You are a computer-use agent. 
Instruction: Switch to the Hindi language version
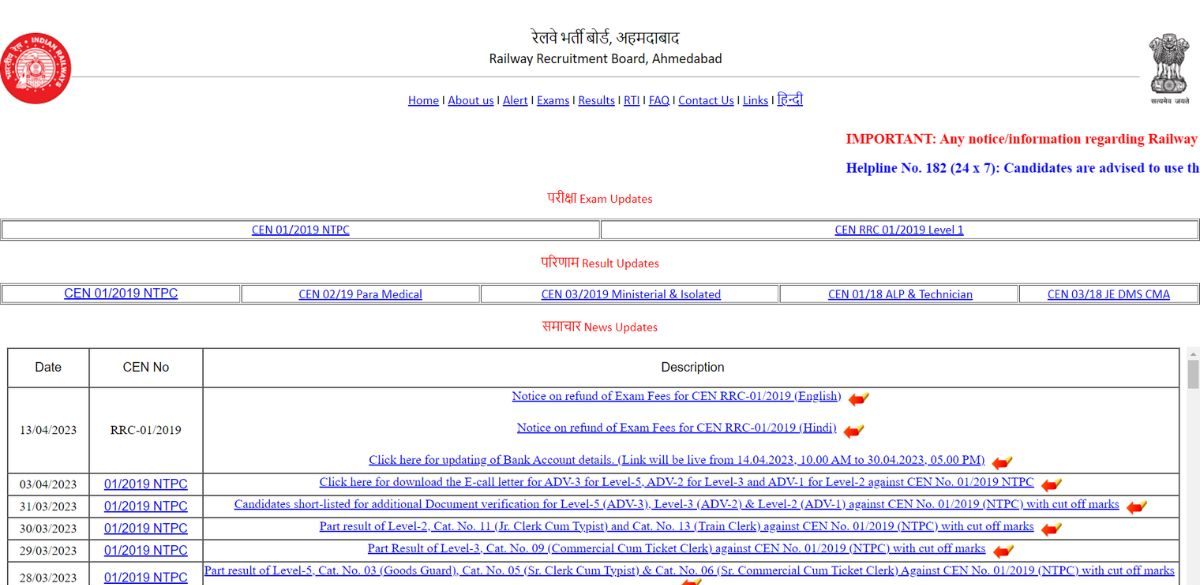(790, 100)
